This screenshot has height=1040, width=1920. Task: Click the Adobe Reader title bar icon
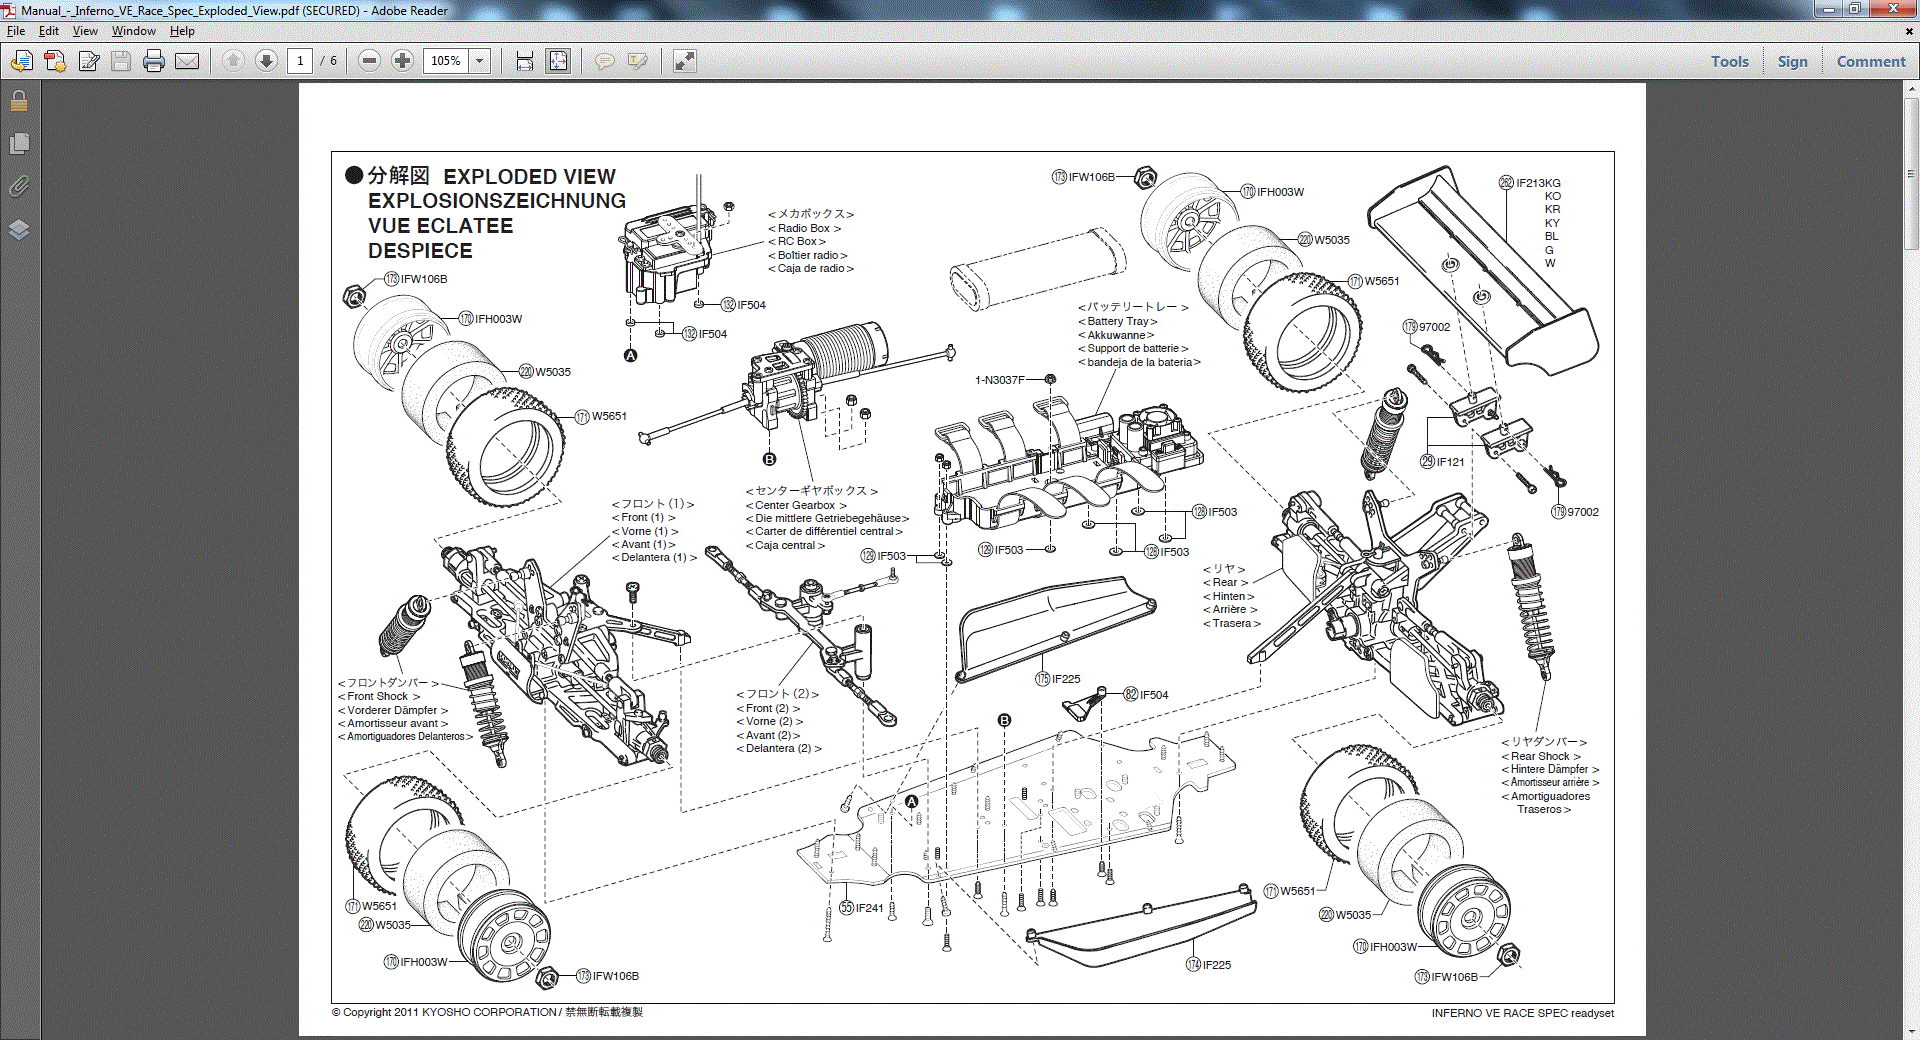9,10
